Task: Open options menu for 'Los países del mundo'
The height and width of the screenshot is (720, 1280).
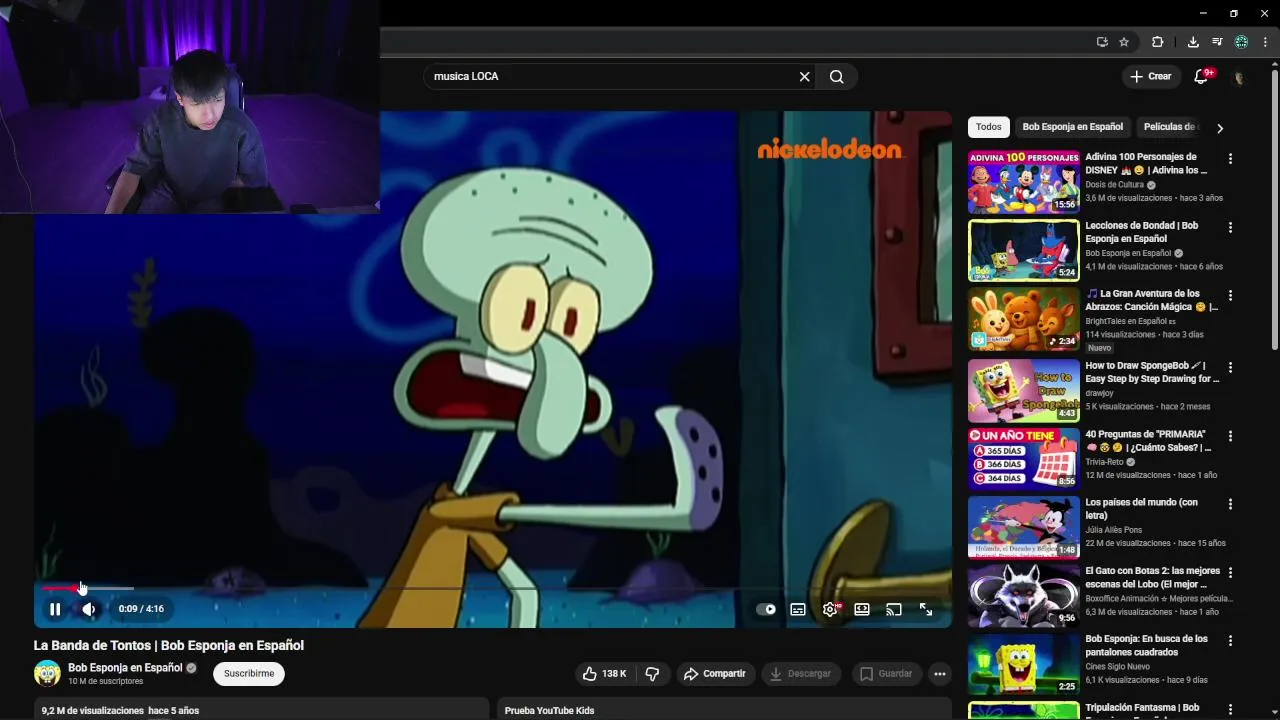Action: (1230, 504)
